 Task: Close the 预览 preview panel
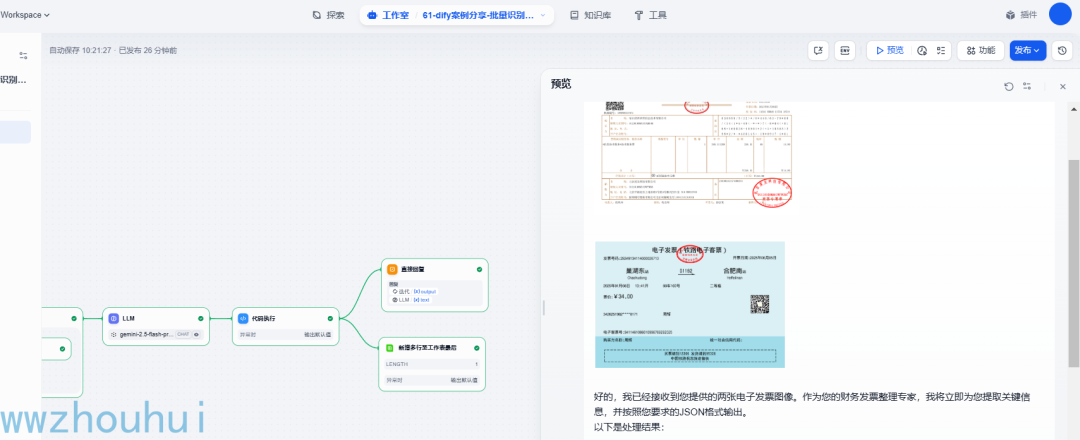coord(1063,86)
